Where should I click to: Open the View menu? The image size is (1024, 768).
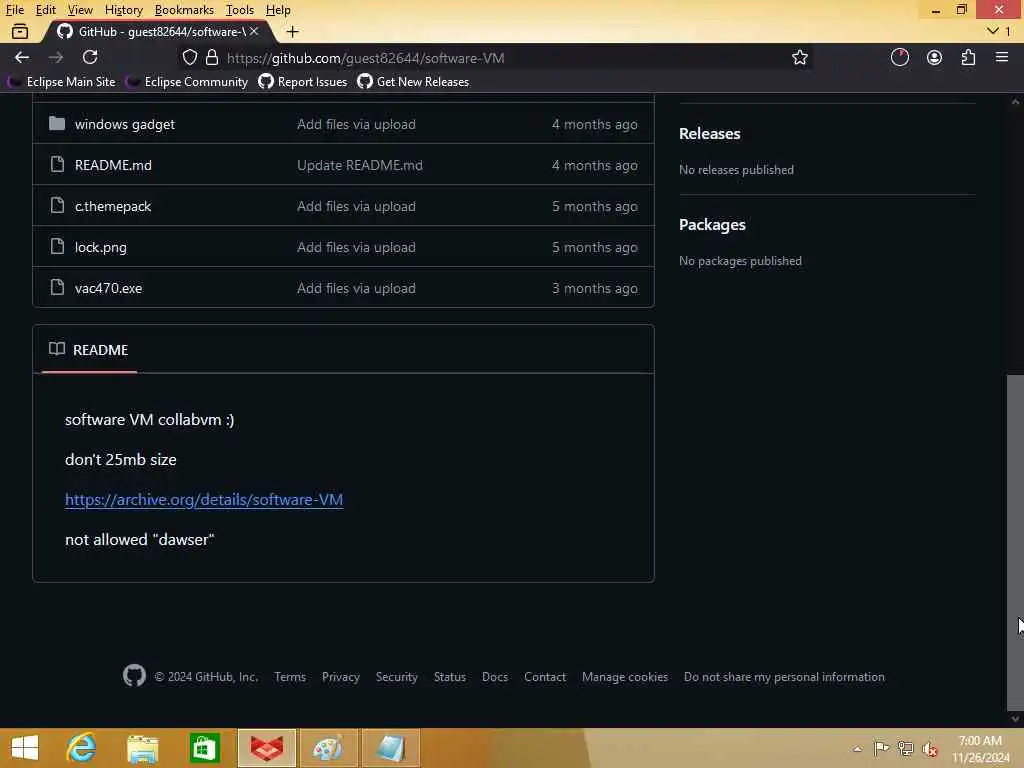(x=80, y=10)
